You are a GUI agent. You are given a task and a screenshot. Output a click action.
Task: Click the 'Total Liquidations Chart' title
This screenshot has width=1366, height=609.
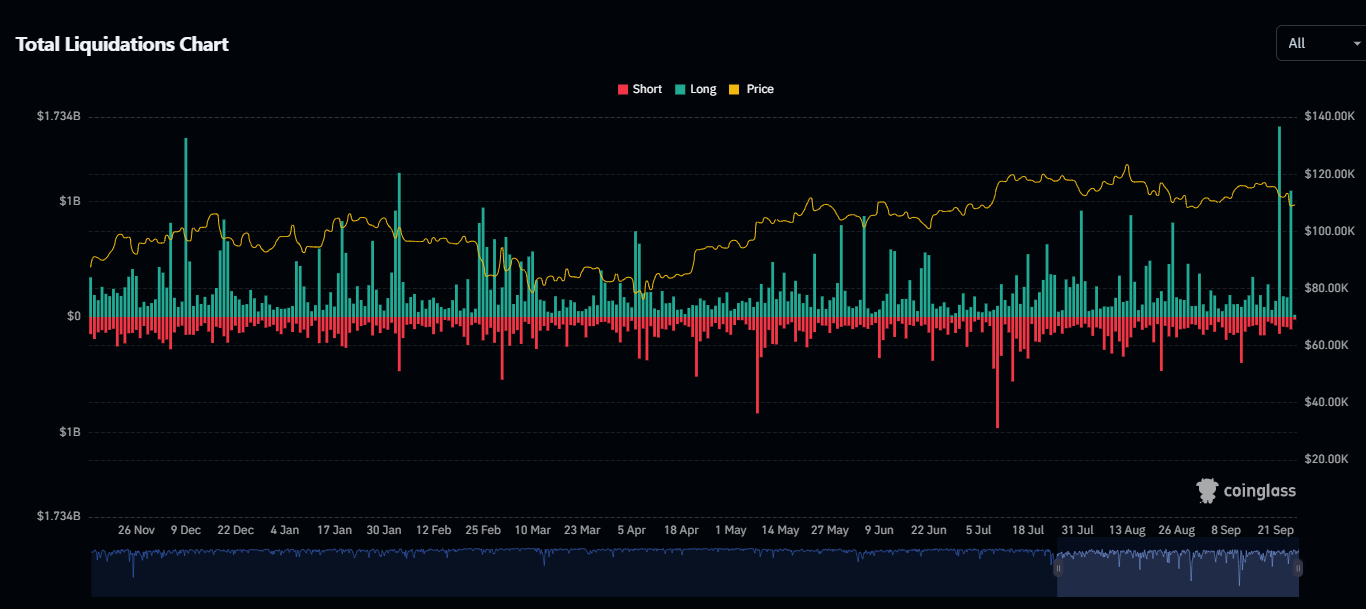122,44
